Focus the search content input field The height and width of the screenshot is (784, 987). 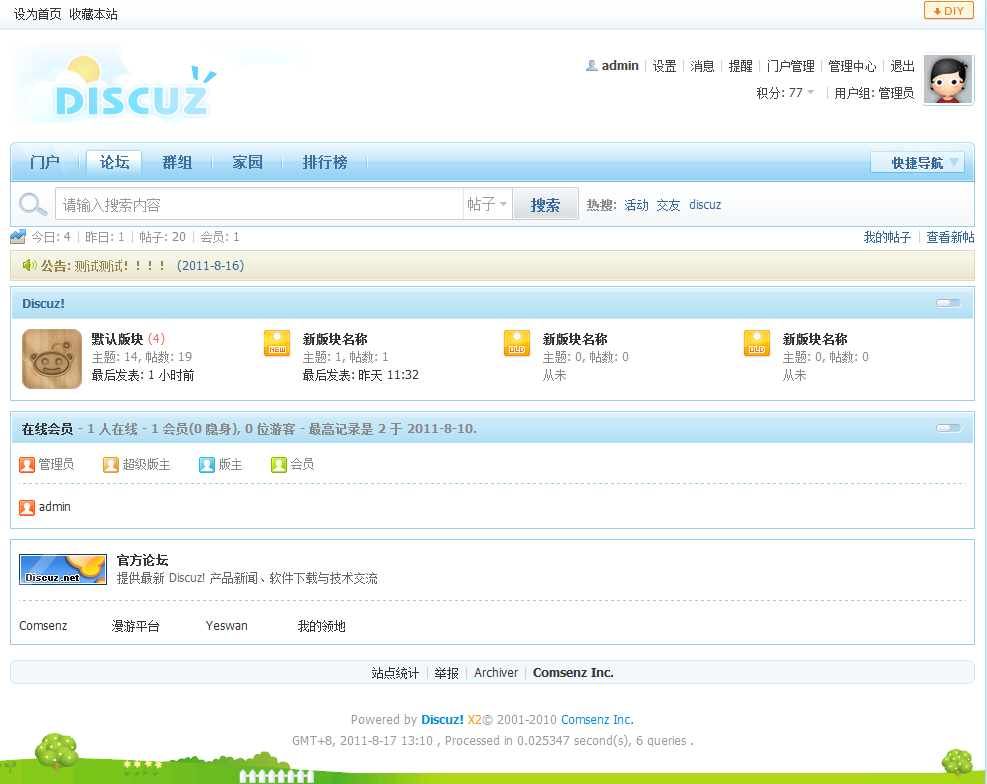tap(259, 204)
